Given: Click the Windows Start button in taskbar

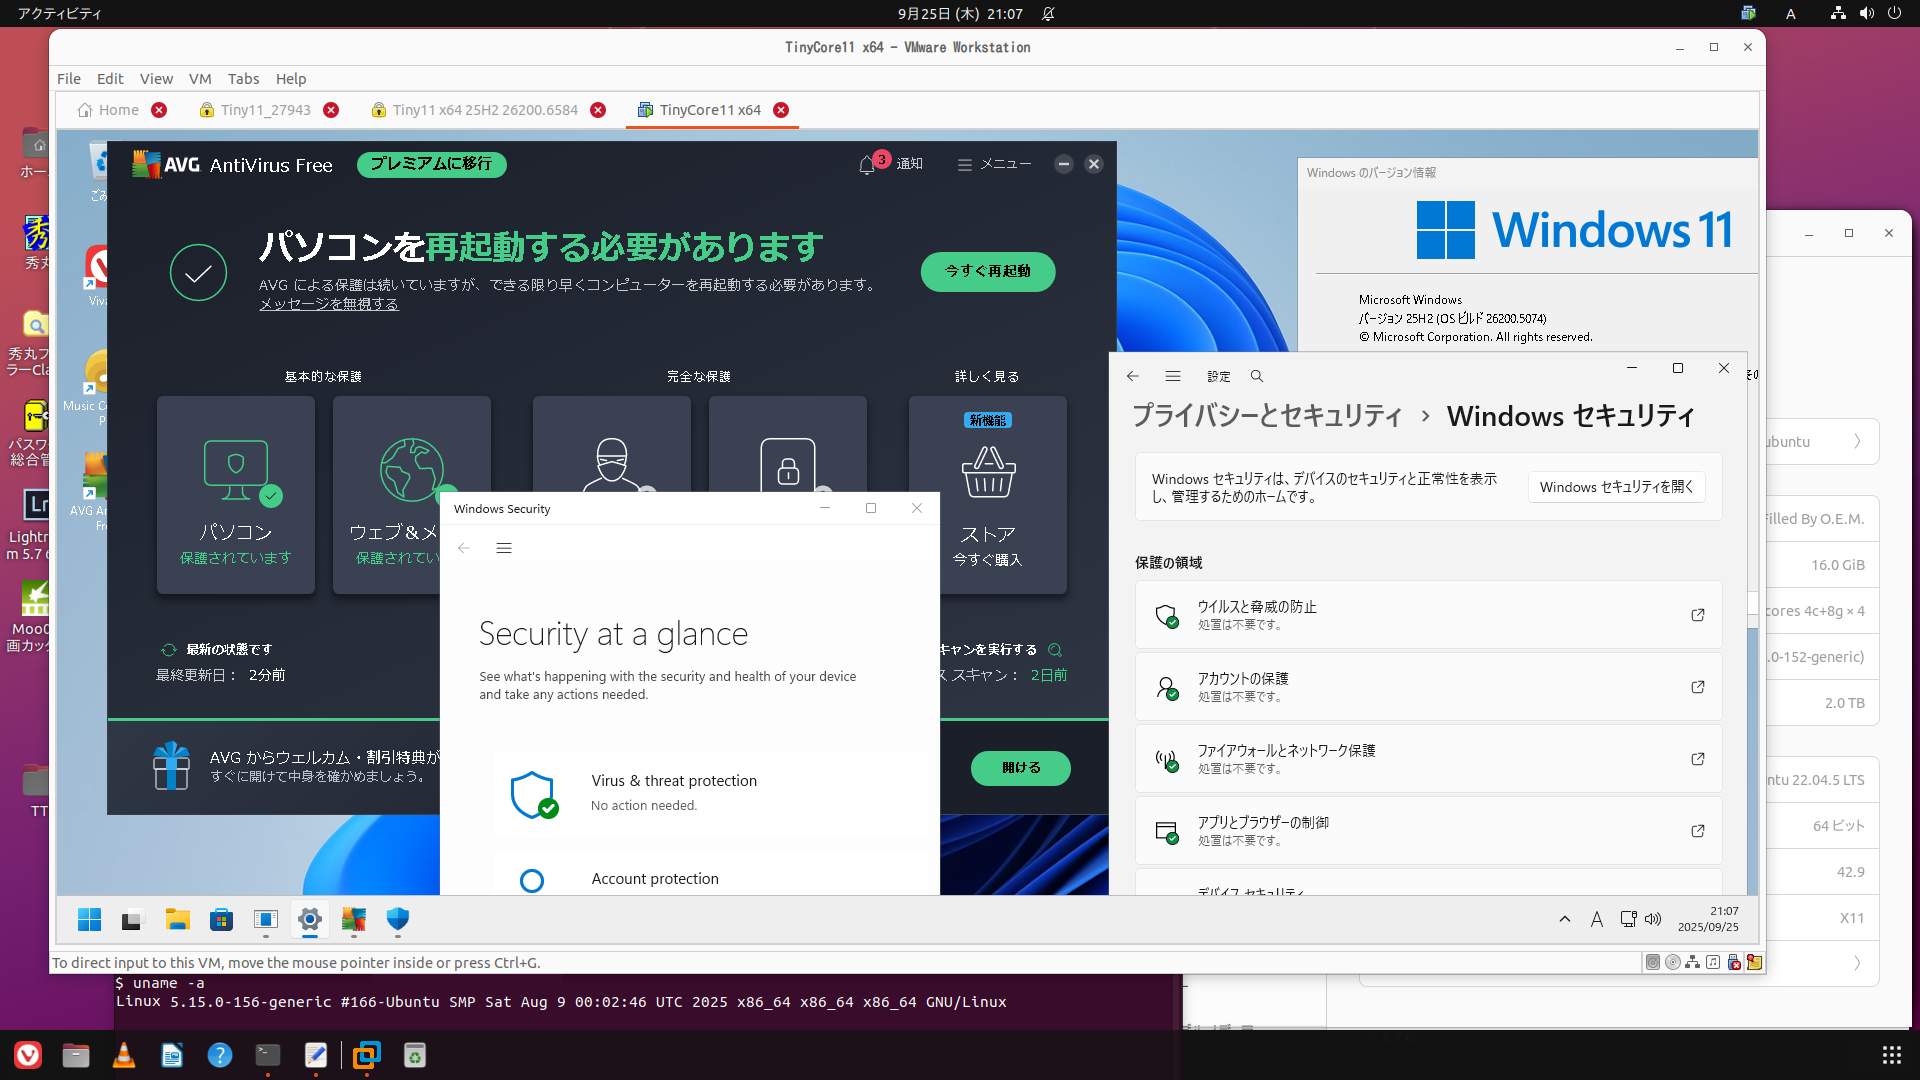Looking at the screenshot, I should (90, 920).
